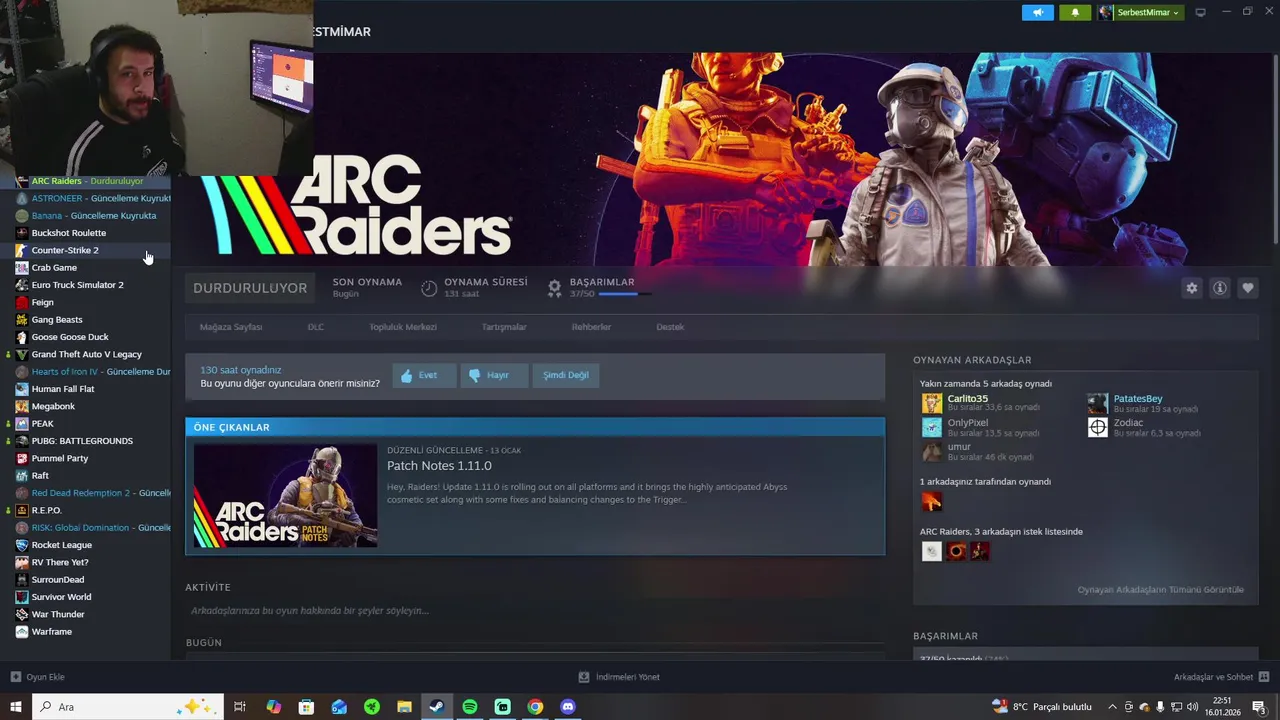
Task: Open friend PatatesBey's profile
Action: 1138,399
